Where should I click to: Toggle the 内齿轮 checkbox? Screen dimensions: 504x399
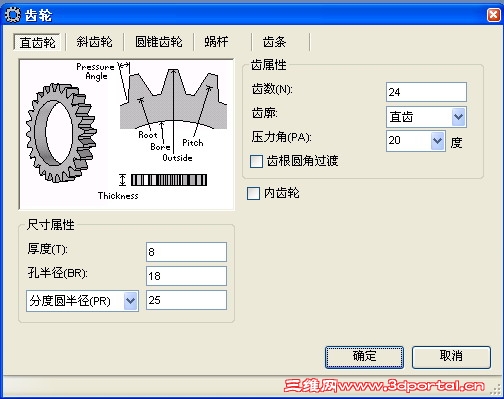(253, 193)
